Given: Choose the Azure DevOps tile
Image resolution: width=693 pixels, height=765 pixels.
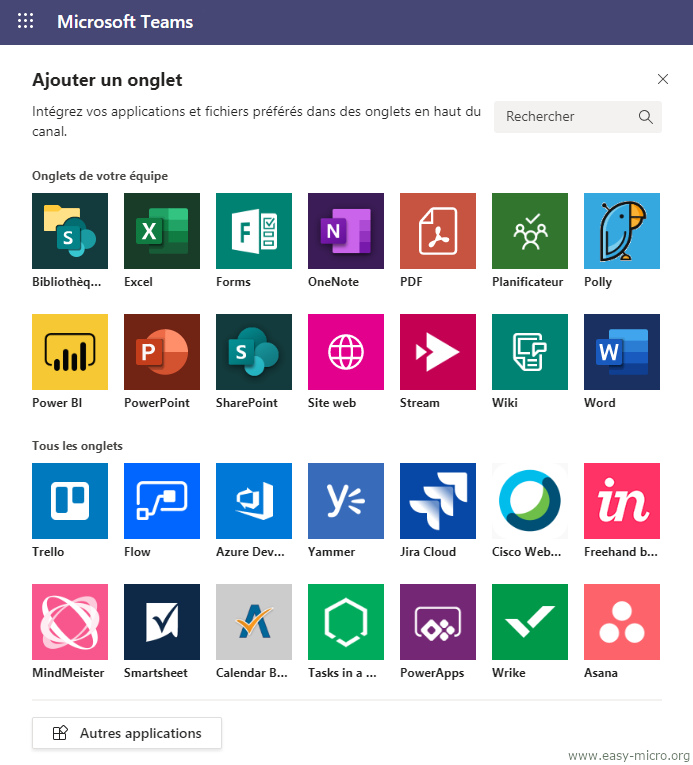Looking at the screenshot, I should tap(254, 501).
